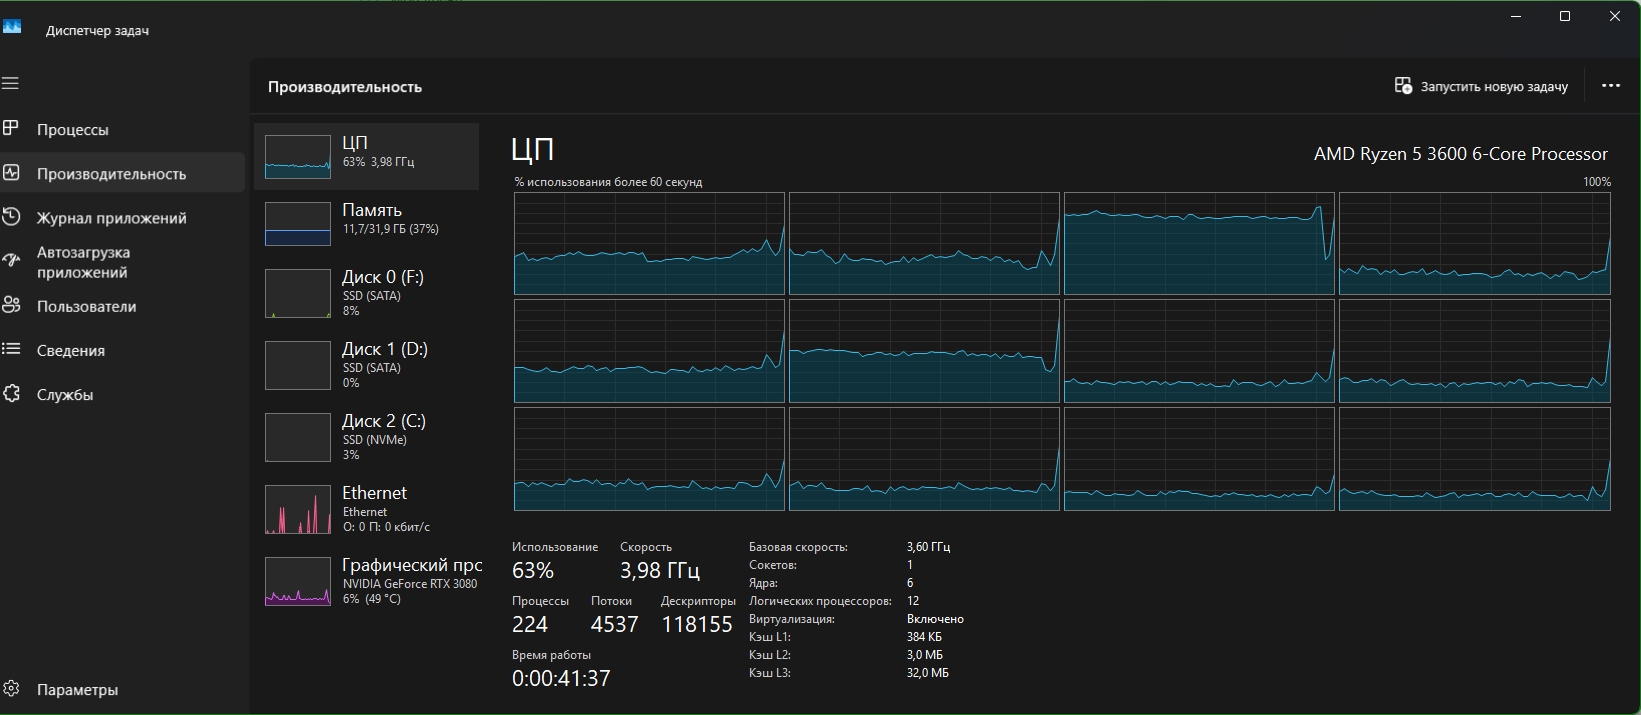Click the Сведения details list icon
Viewport: 1641px width, 715px height.
12,350
